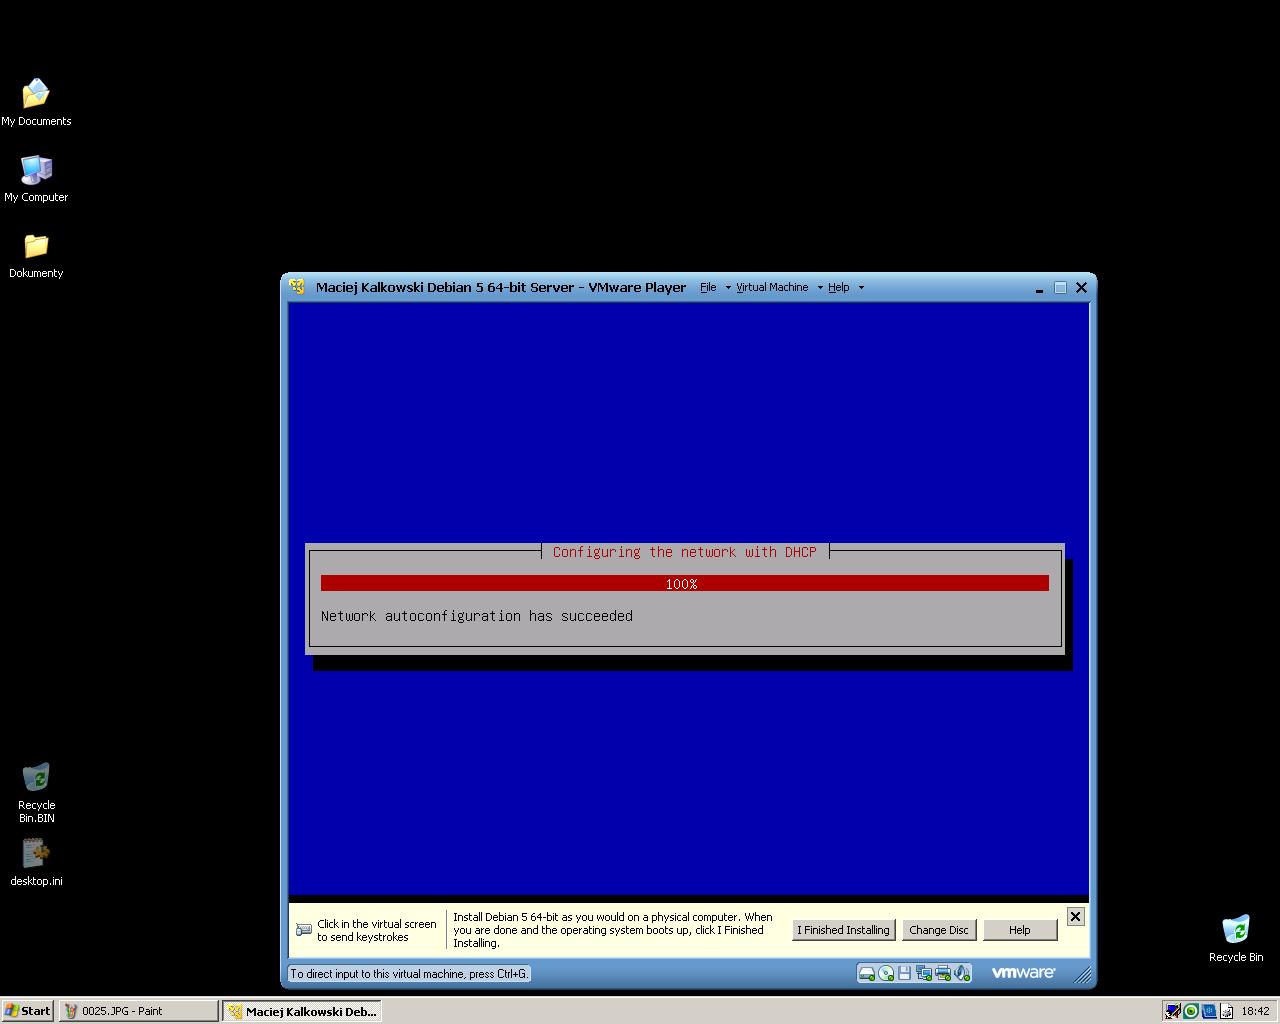The width and height of the screenshot is (1280, 1024).
Task: Click the network adapter device icon
Action: click(x=923, y=973)
